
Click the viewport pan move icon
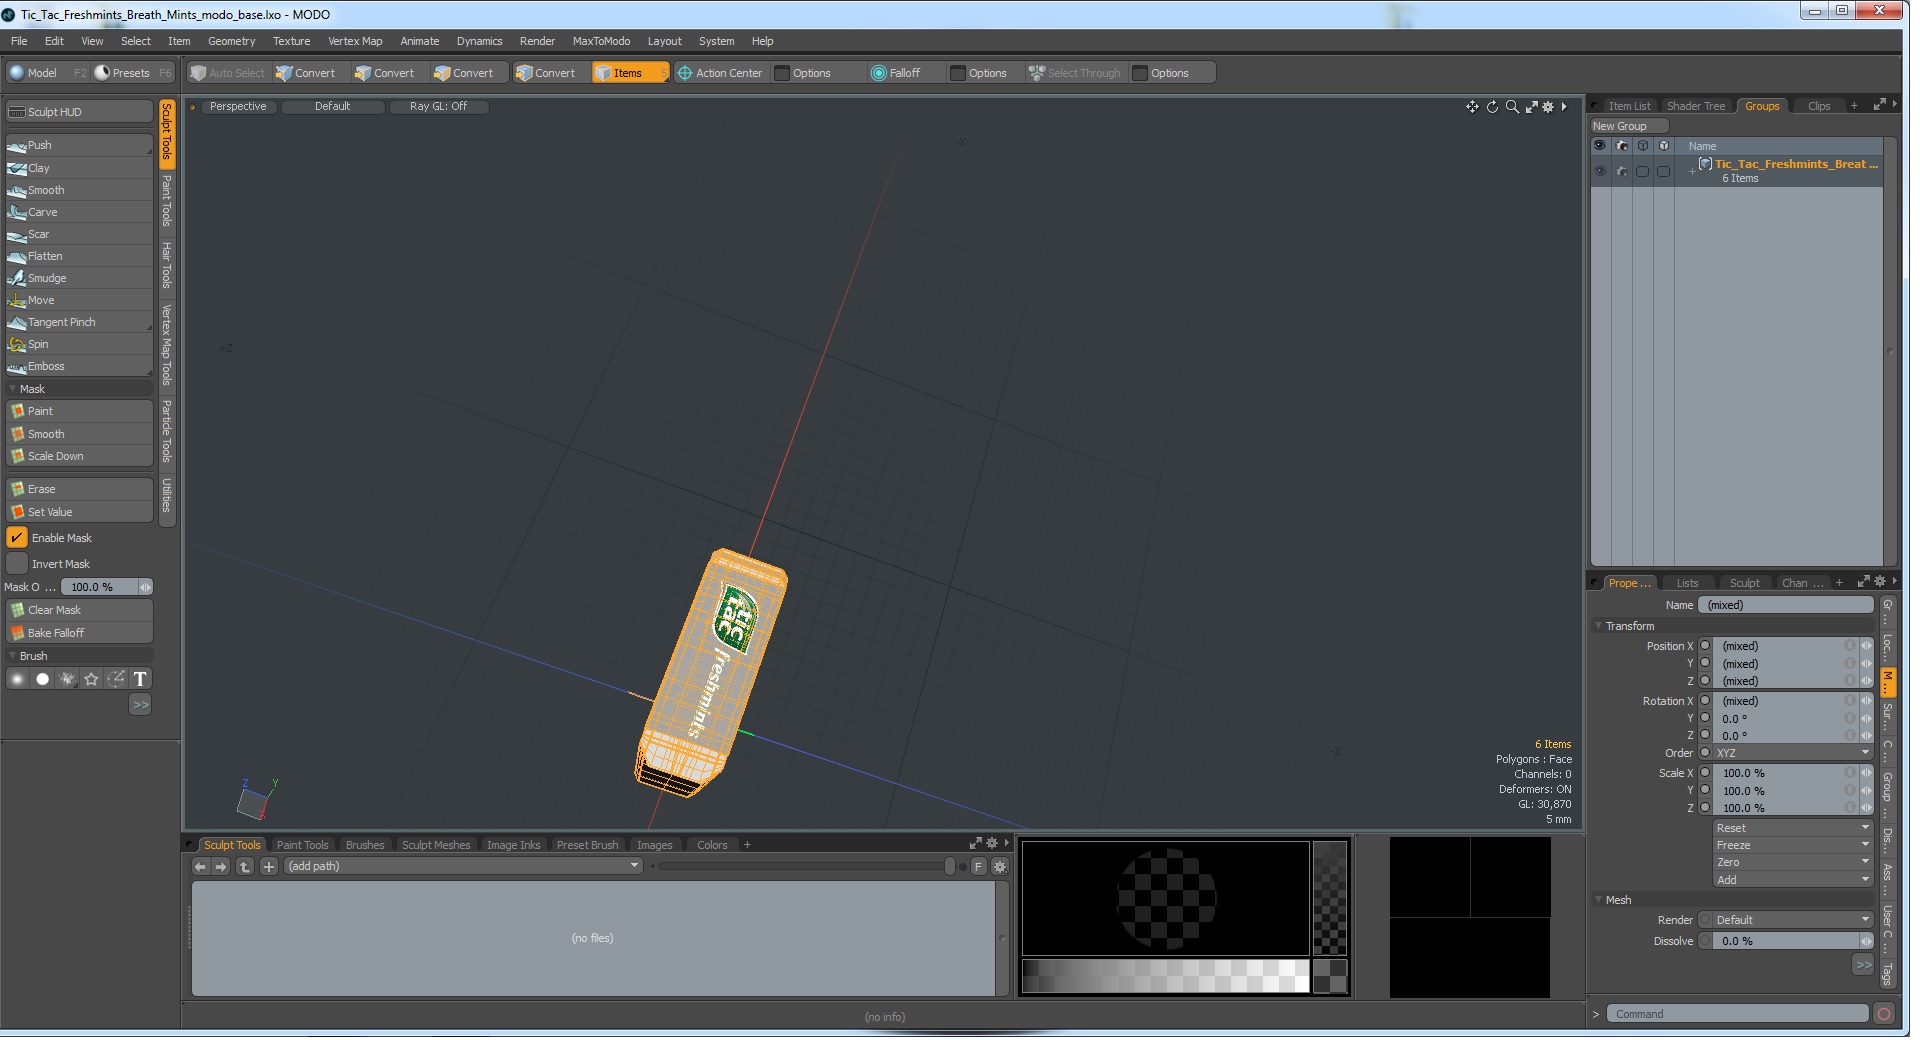click(x=1472, y=107)
